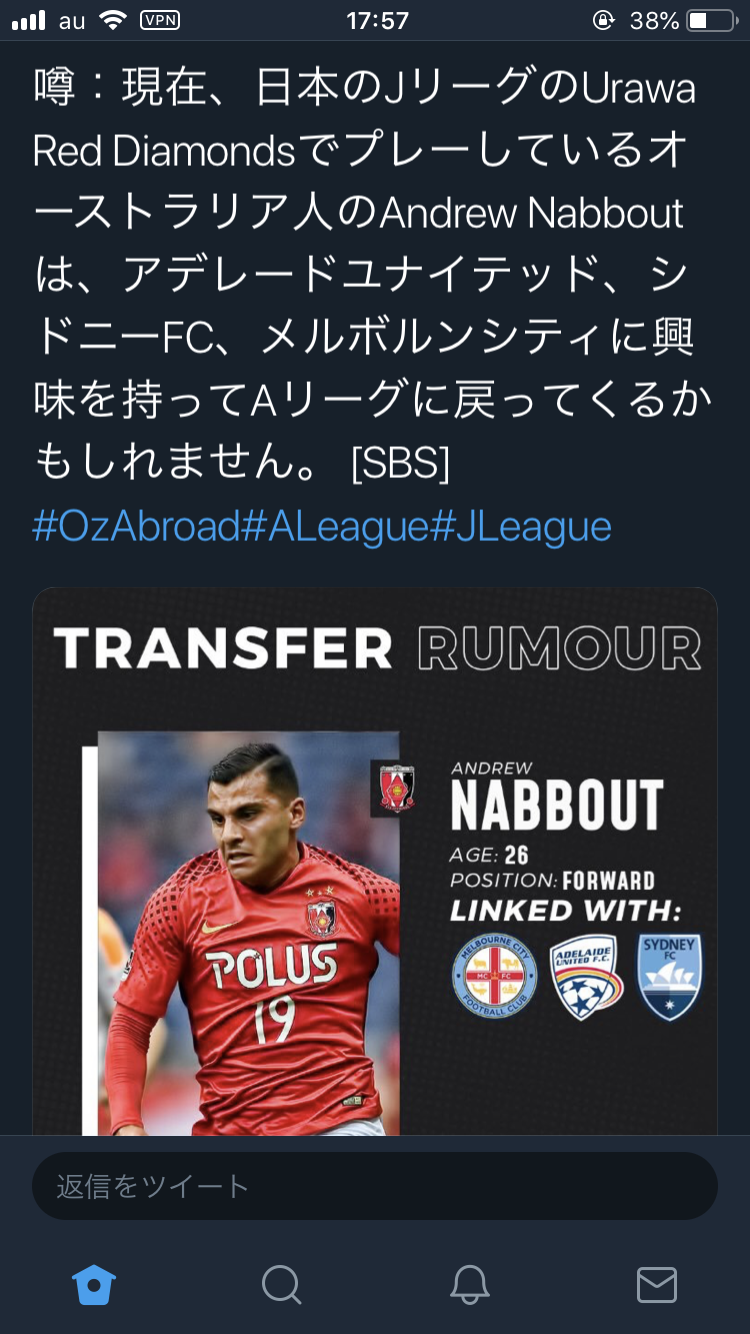The width and height of the screenshot is (750, 1334).
Task: Tap the Wi-Fi status icon
Action: (112, 20)
